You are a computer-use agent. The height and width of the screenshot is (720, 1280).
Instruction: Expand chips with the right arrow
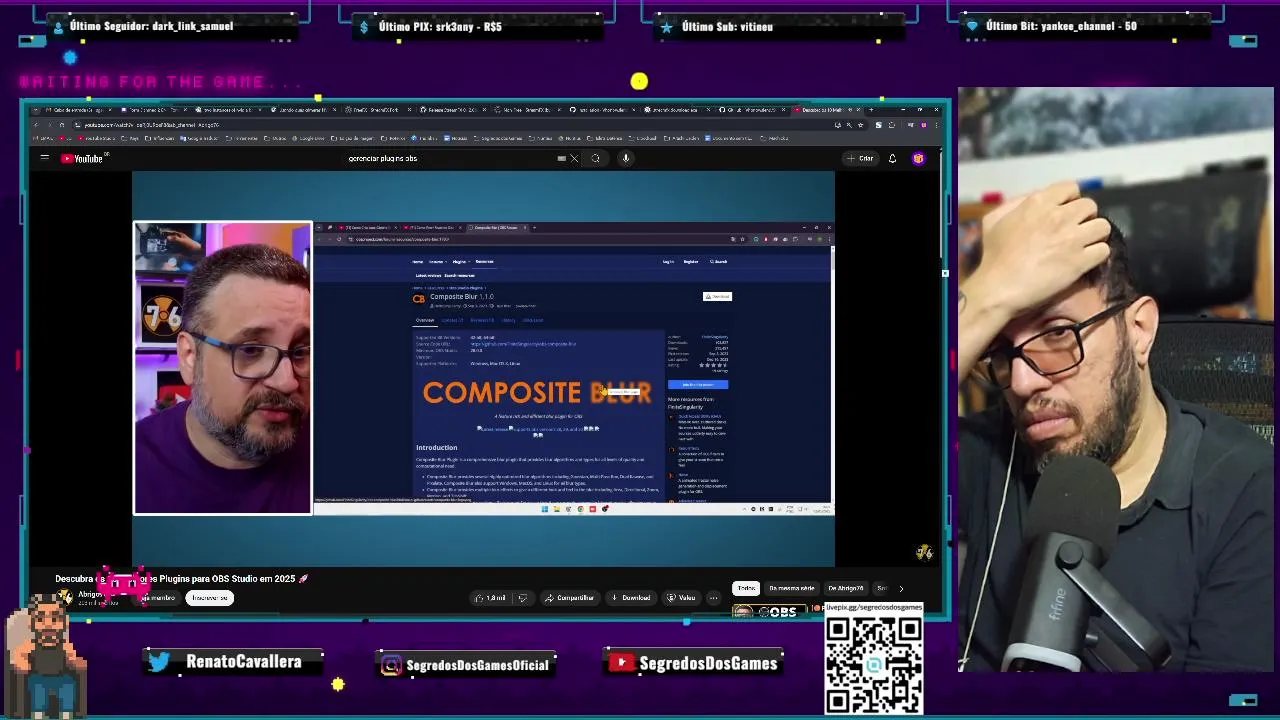point(900,588)
